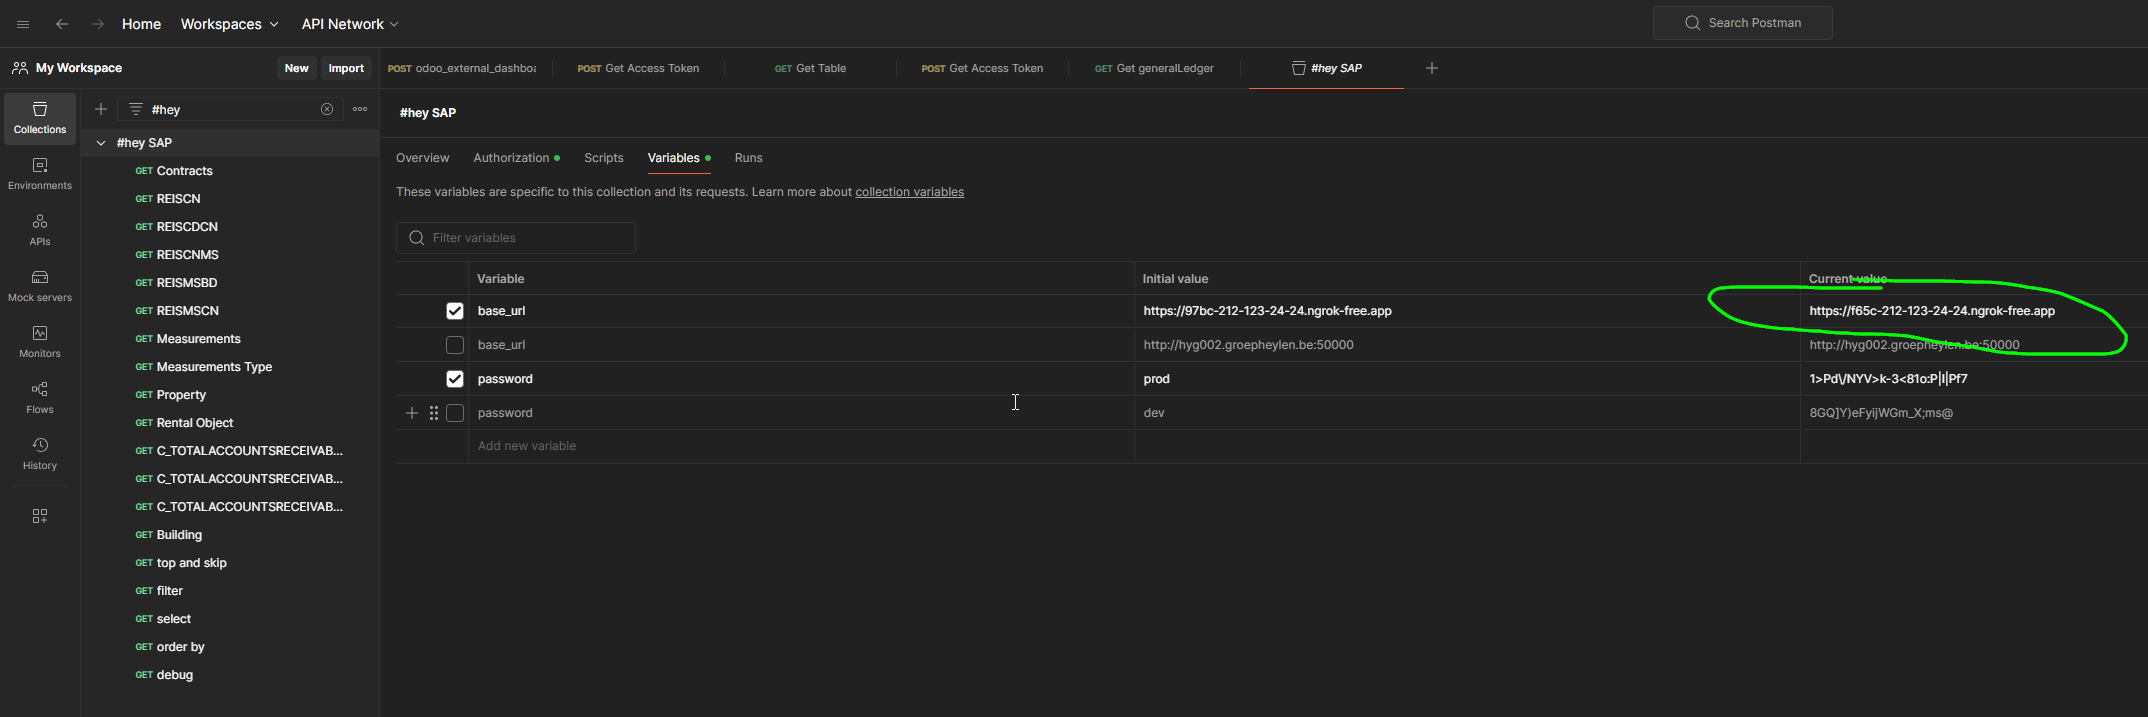Click the Import button

[346, 68]
